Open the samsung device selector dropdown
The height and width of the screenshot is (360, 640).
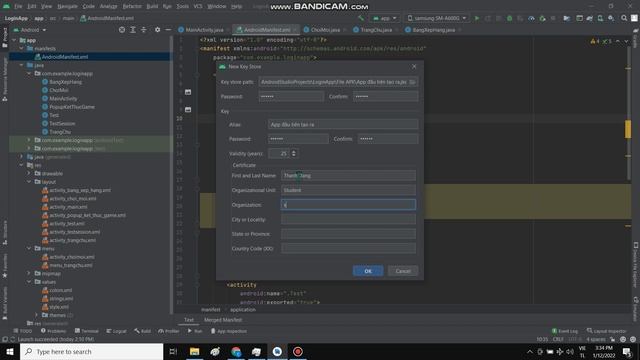point(437,18)
